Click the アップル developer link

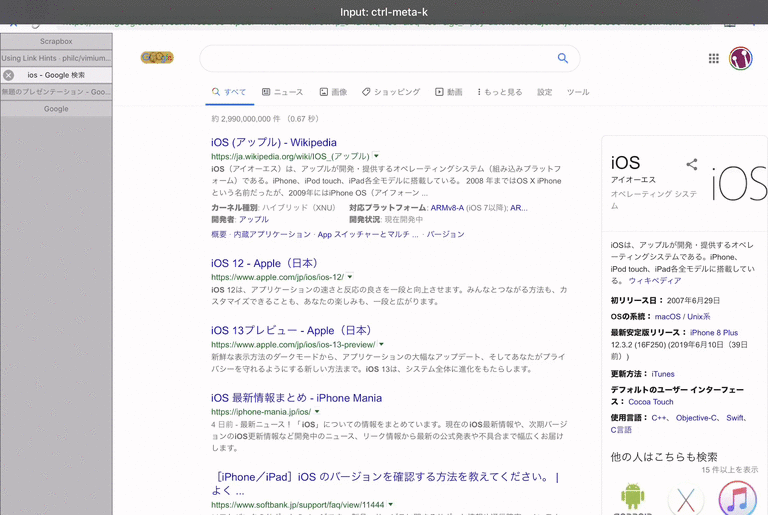(254, 219)
